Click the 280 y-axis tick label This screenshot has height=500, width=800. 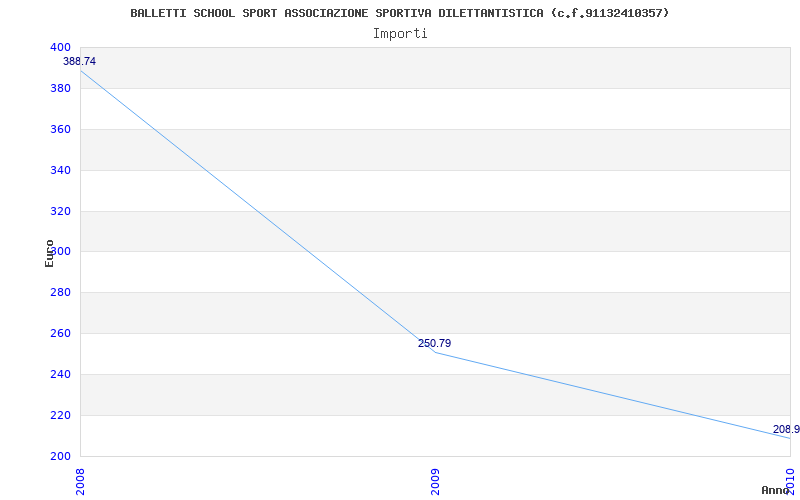pos(60,292)
